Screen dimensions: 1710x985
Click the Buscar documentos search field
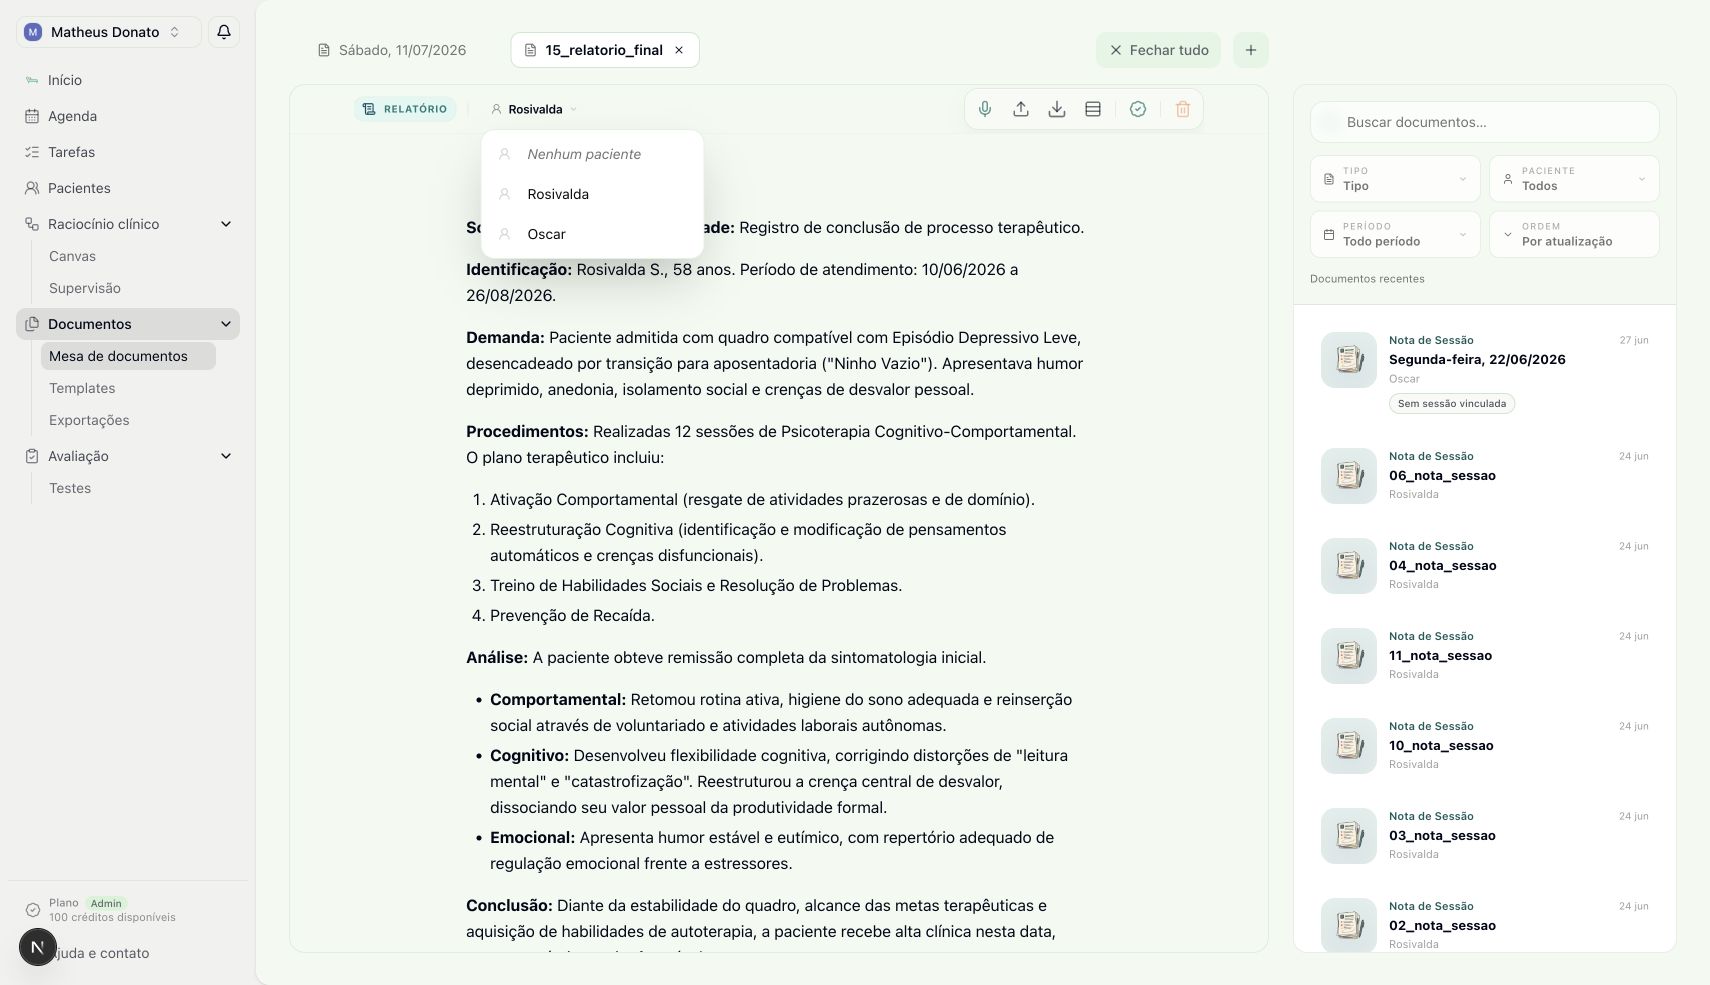(x=1485, y=122)
